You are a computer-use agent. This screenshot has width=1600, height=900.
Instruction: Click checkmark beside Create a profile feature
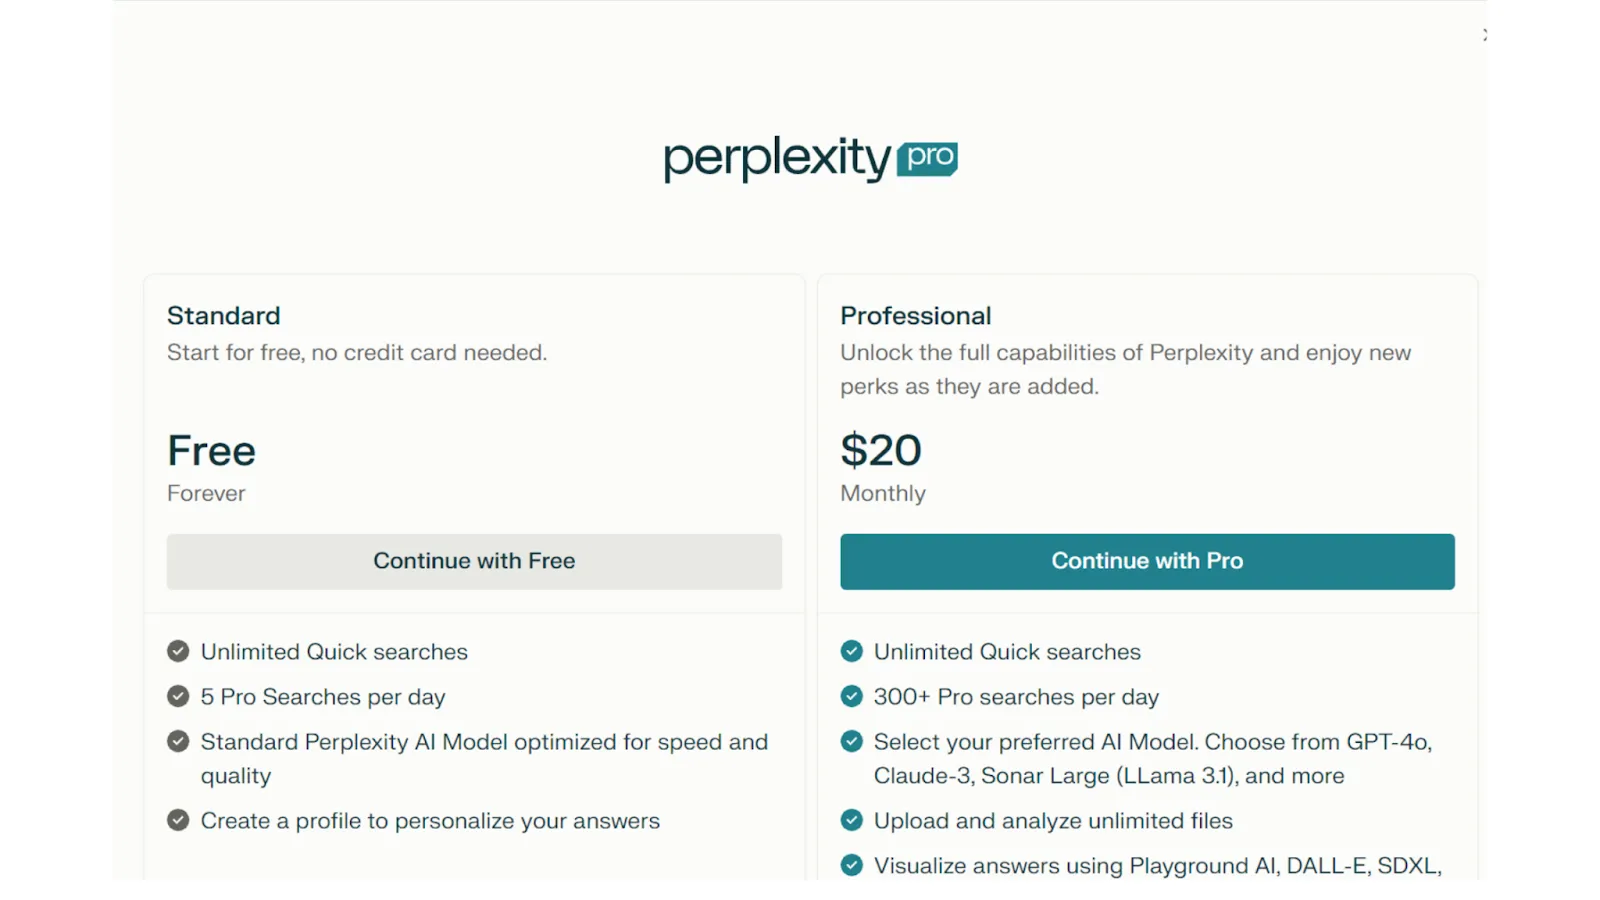pyautogui.click(x=177, y=820)
